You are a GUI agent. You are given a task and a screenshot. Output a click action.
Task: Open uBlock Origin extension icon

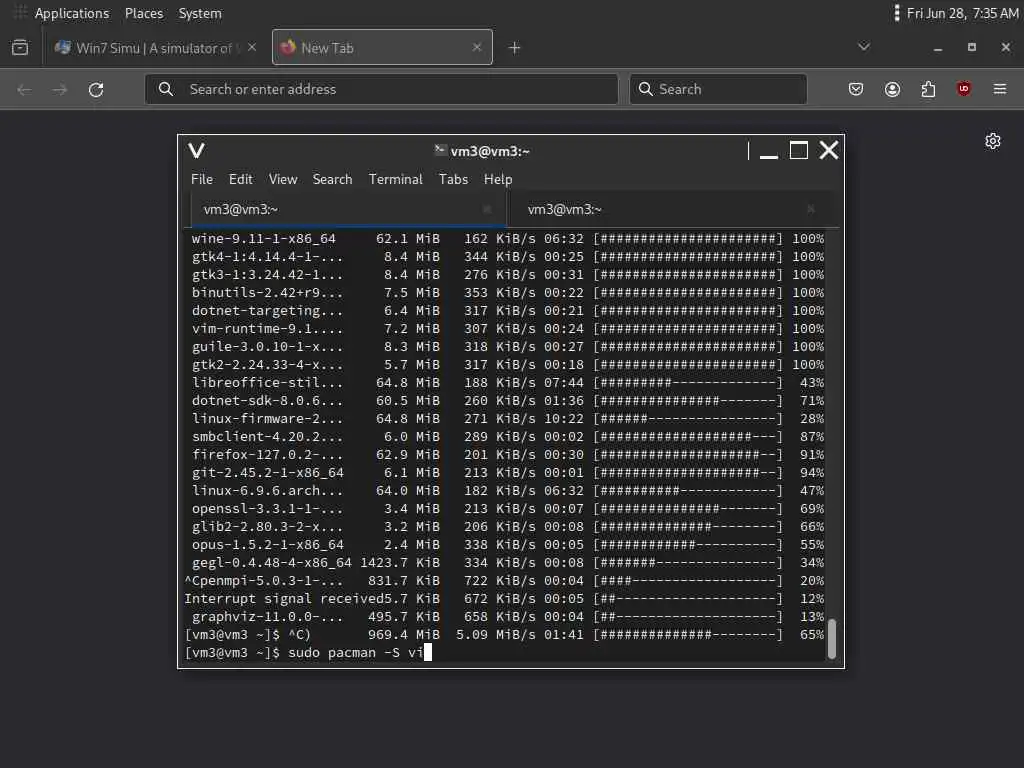pyautogui.click(x=964, y=89)
